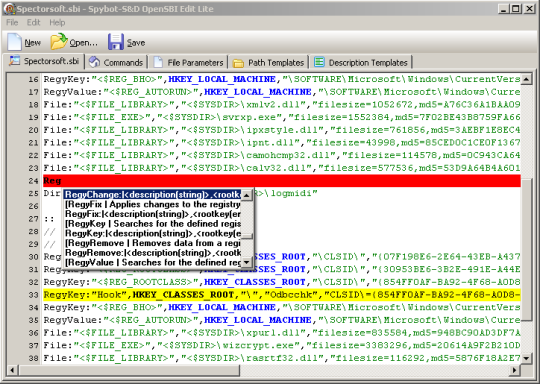Click line 36 xpurl.dll File entry

282,333
